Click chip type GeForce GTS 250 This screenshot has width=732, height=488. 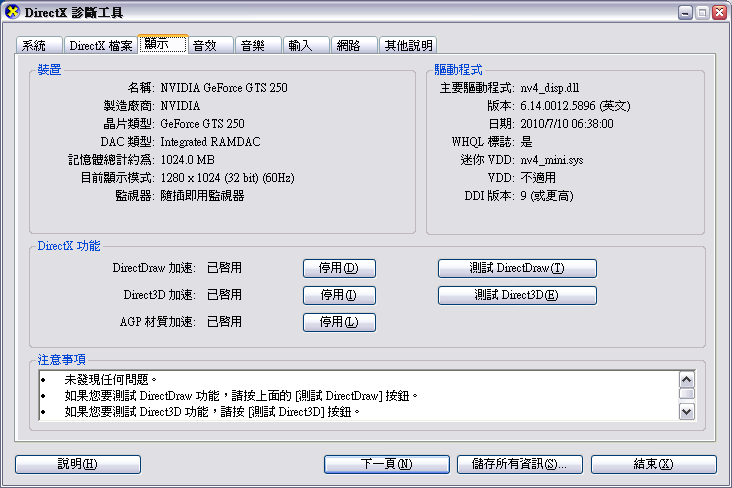203,124
